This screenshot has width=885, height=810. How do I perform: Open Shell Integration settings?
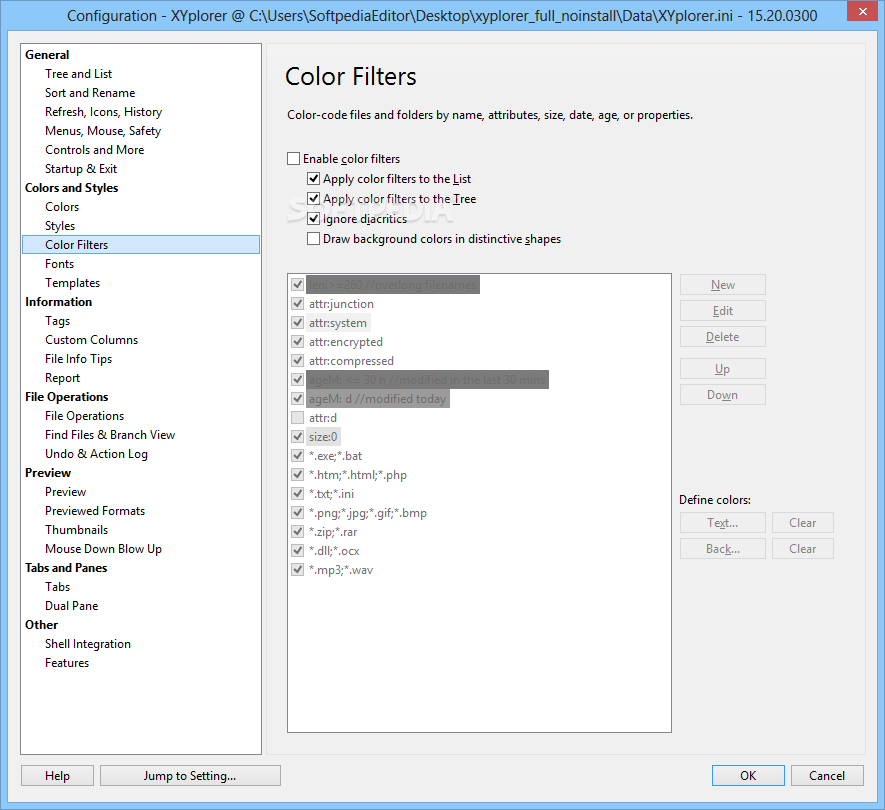tap(87, 644)
